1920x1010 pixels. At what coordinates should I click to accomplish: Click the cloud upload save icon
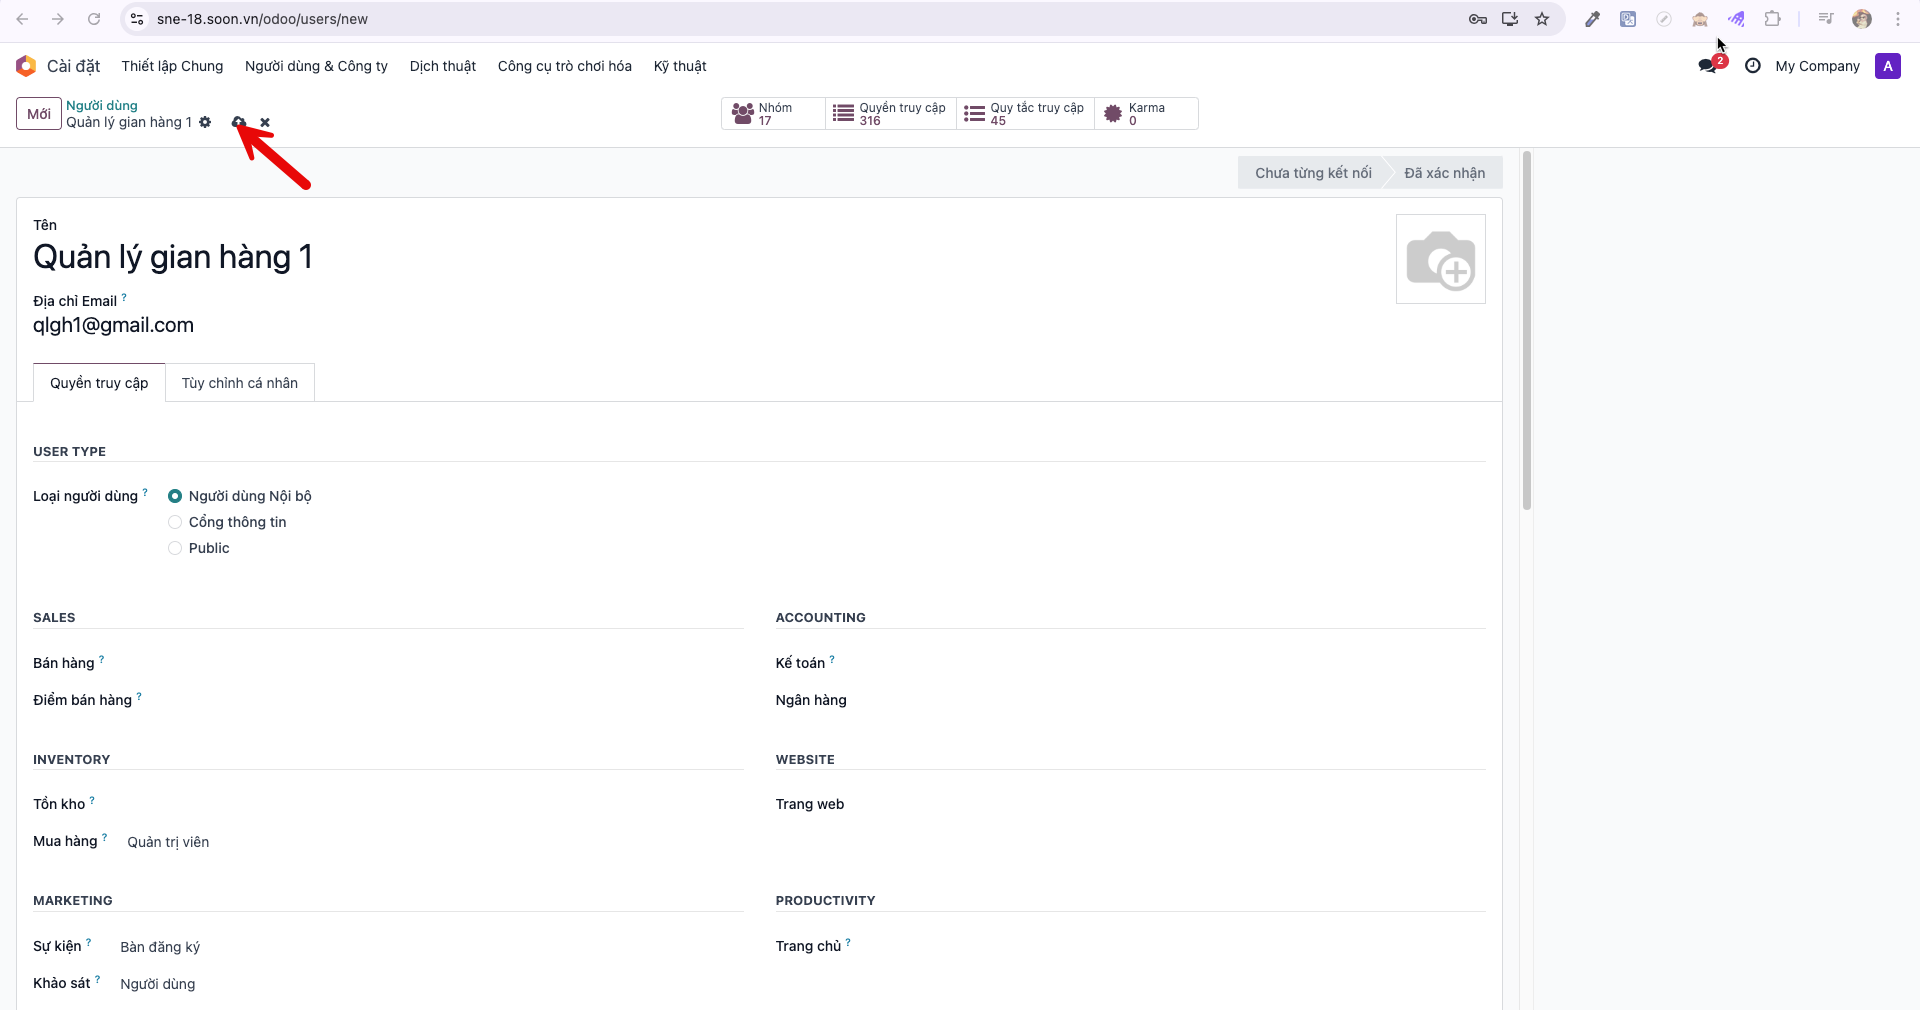click(239, 122)
